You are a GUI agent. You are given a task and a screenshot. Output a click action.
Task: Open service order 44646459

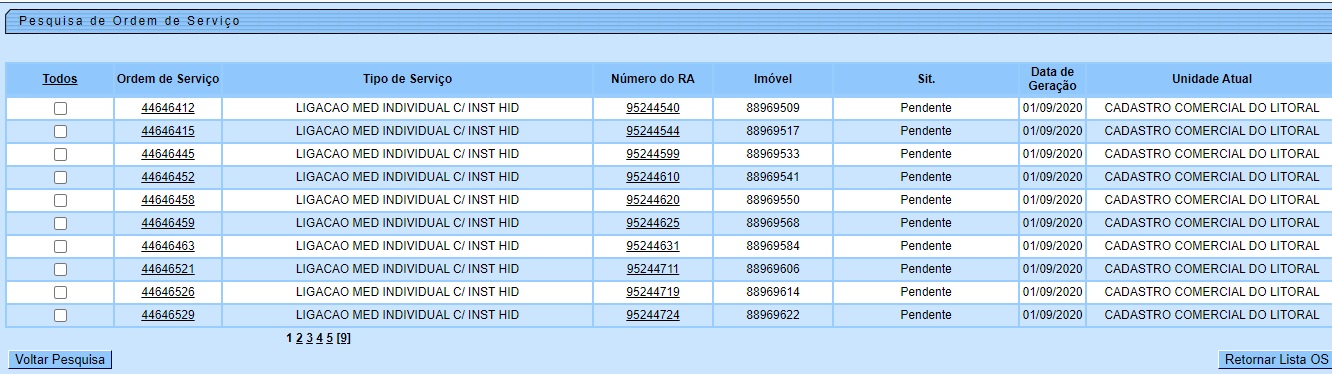(x=168, y=223)
